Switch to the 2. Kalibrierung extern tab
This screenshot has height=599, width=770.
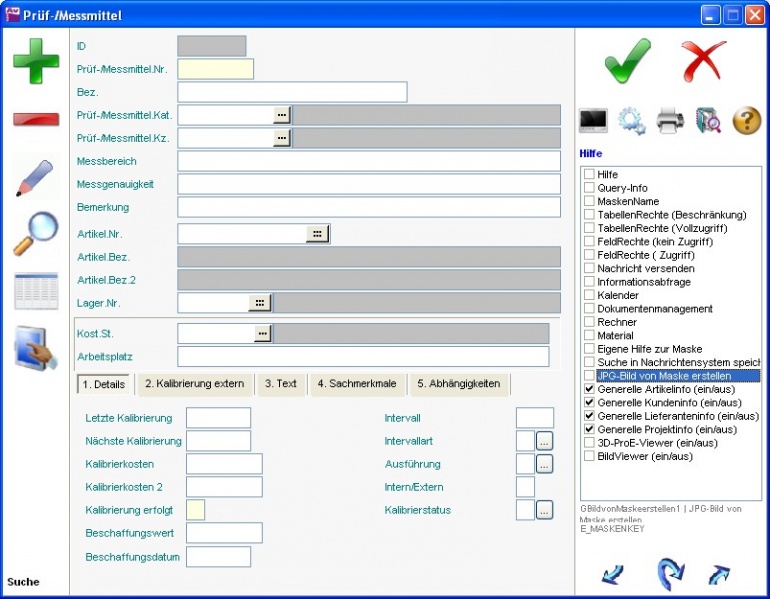click(x=194, y=384)
